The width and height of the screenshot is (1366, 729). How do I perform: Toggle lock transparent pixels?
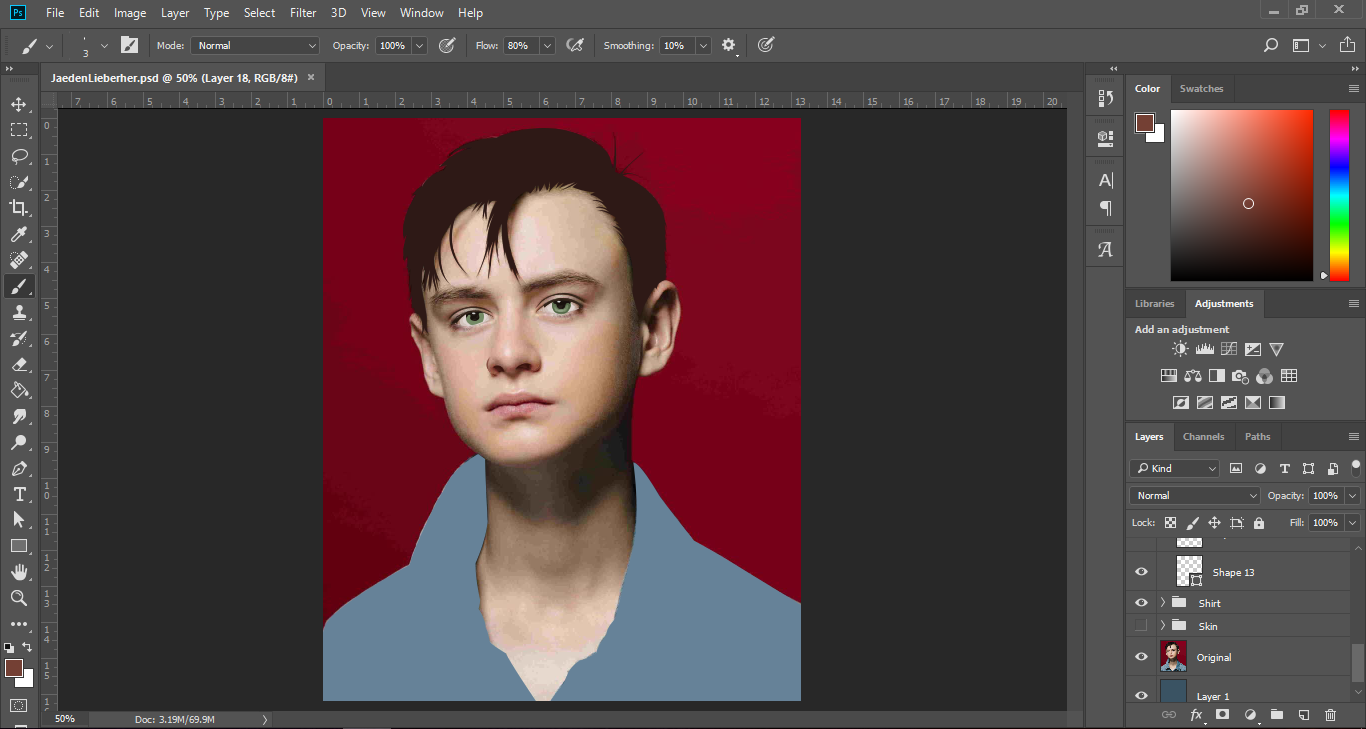tap(1170, 522)
